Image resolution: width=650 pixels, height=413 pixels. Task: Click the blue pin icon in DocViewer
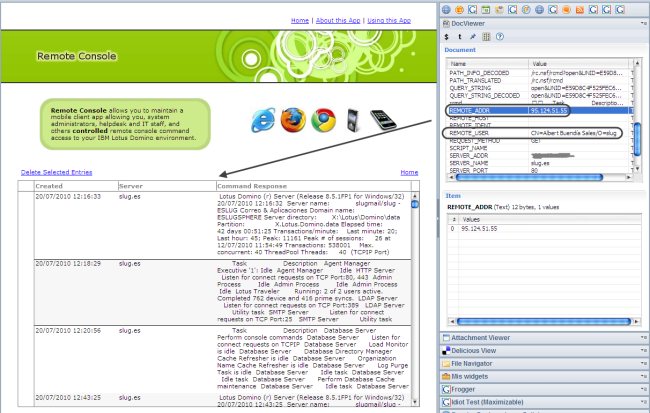click(x=473, y=37)
